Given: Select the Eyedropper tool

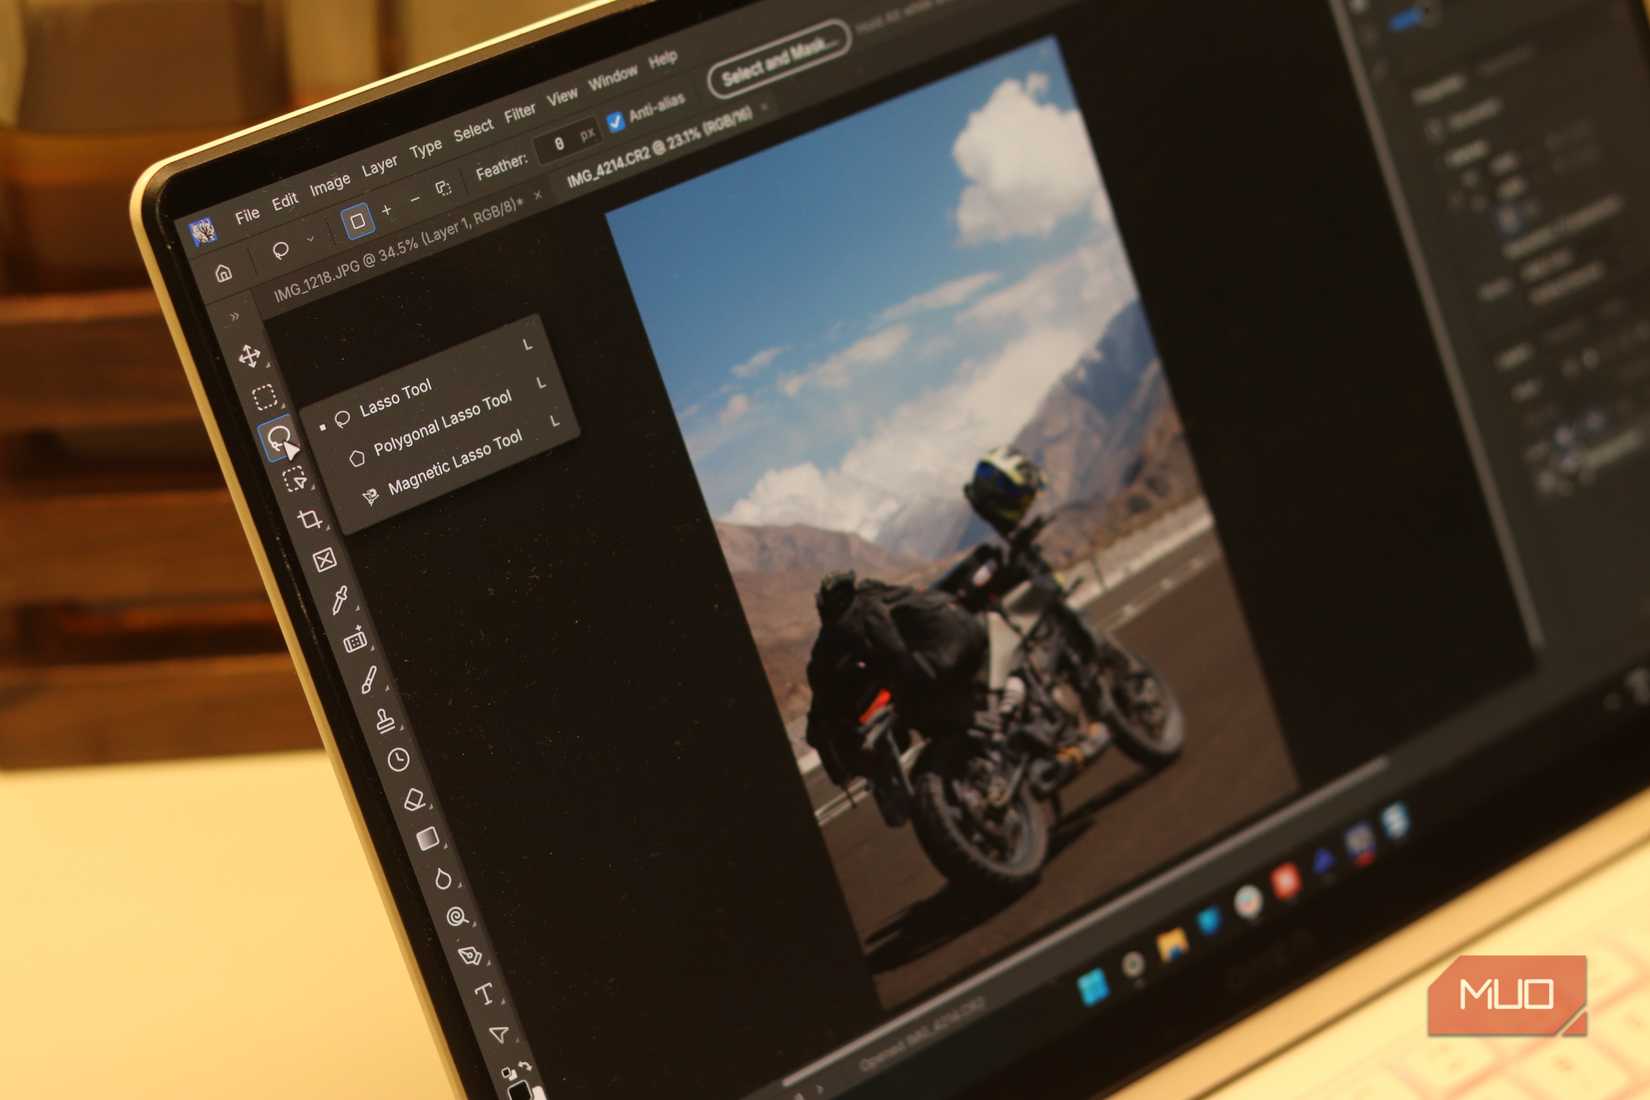Looking at the screenshot, I should 340,600.
